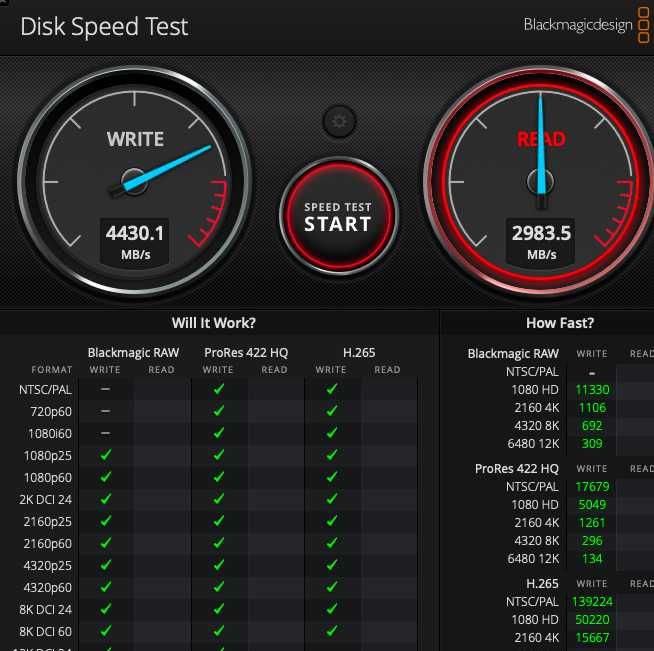Click the Blackmagic RAW 1080 HD write value 11330

(592, 390)
